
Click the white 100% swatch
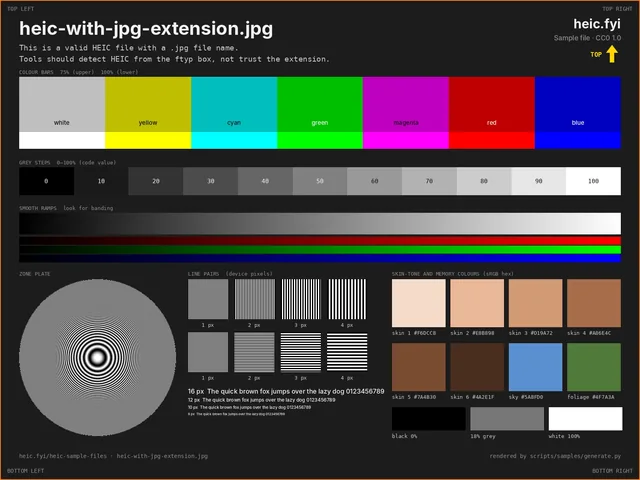pos(586,418)
